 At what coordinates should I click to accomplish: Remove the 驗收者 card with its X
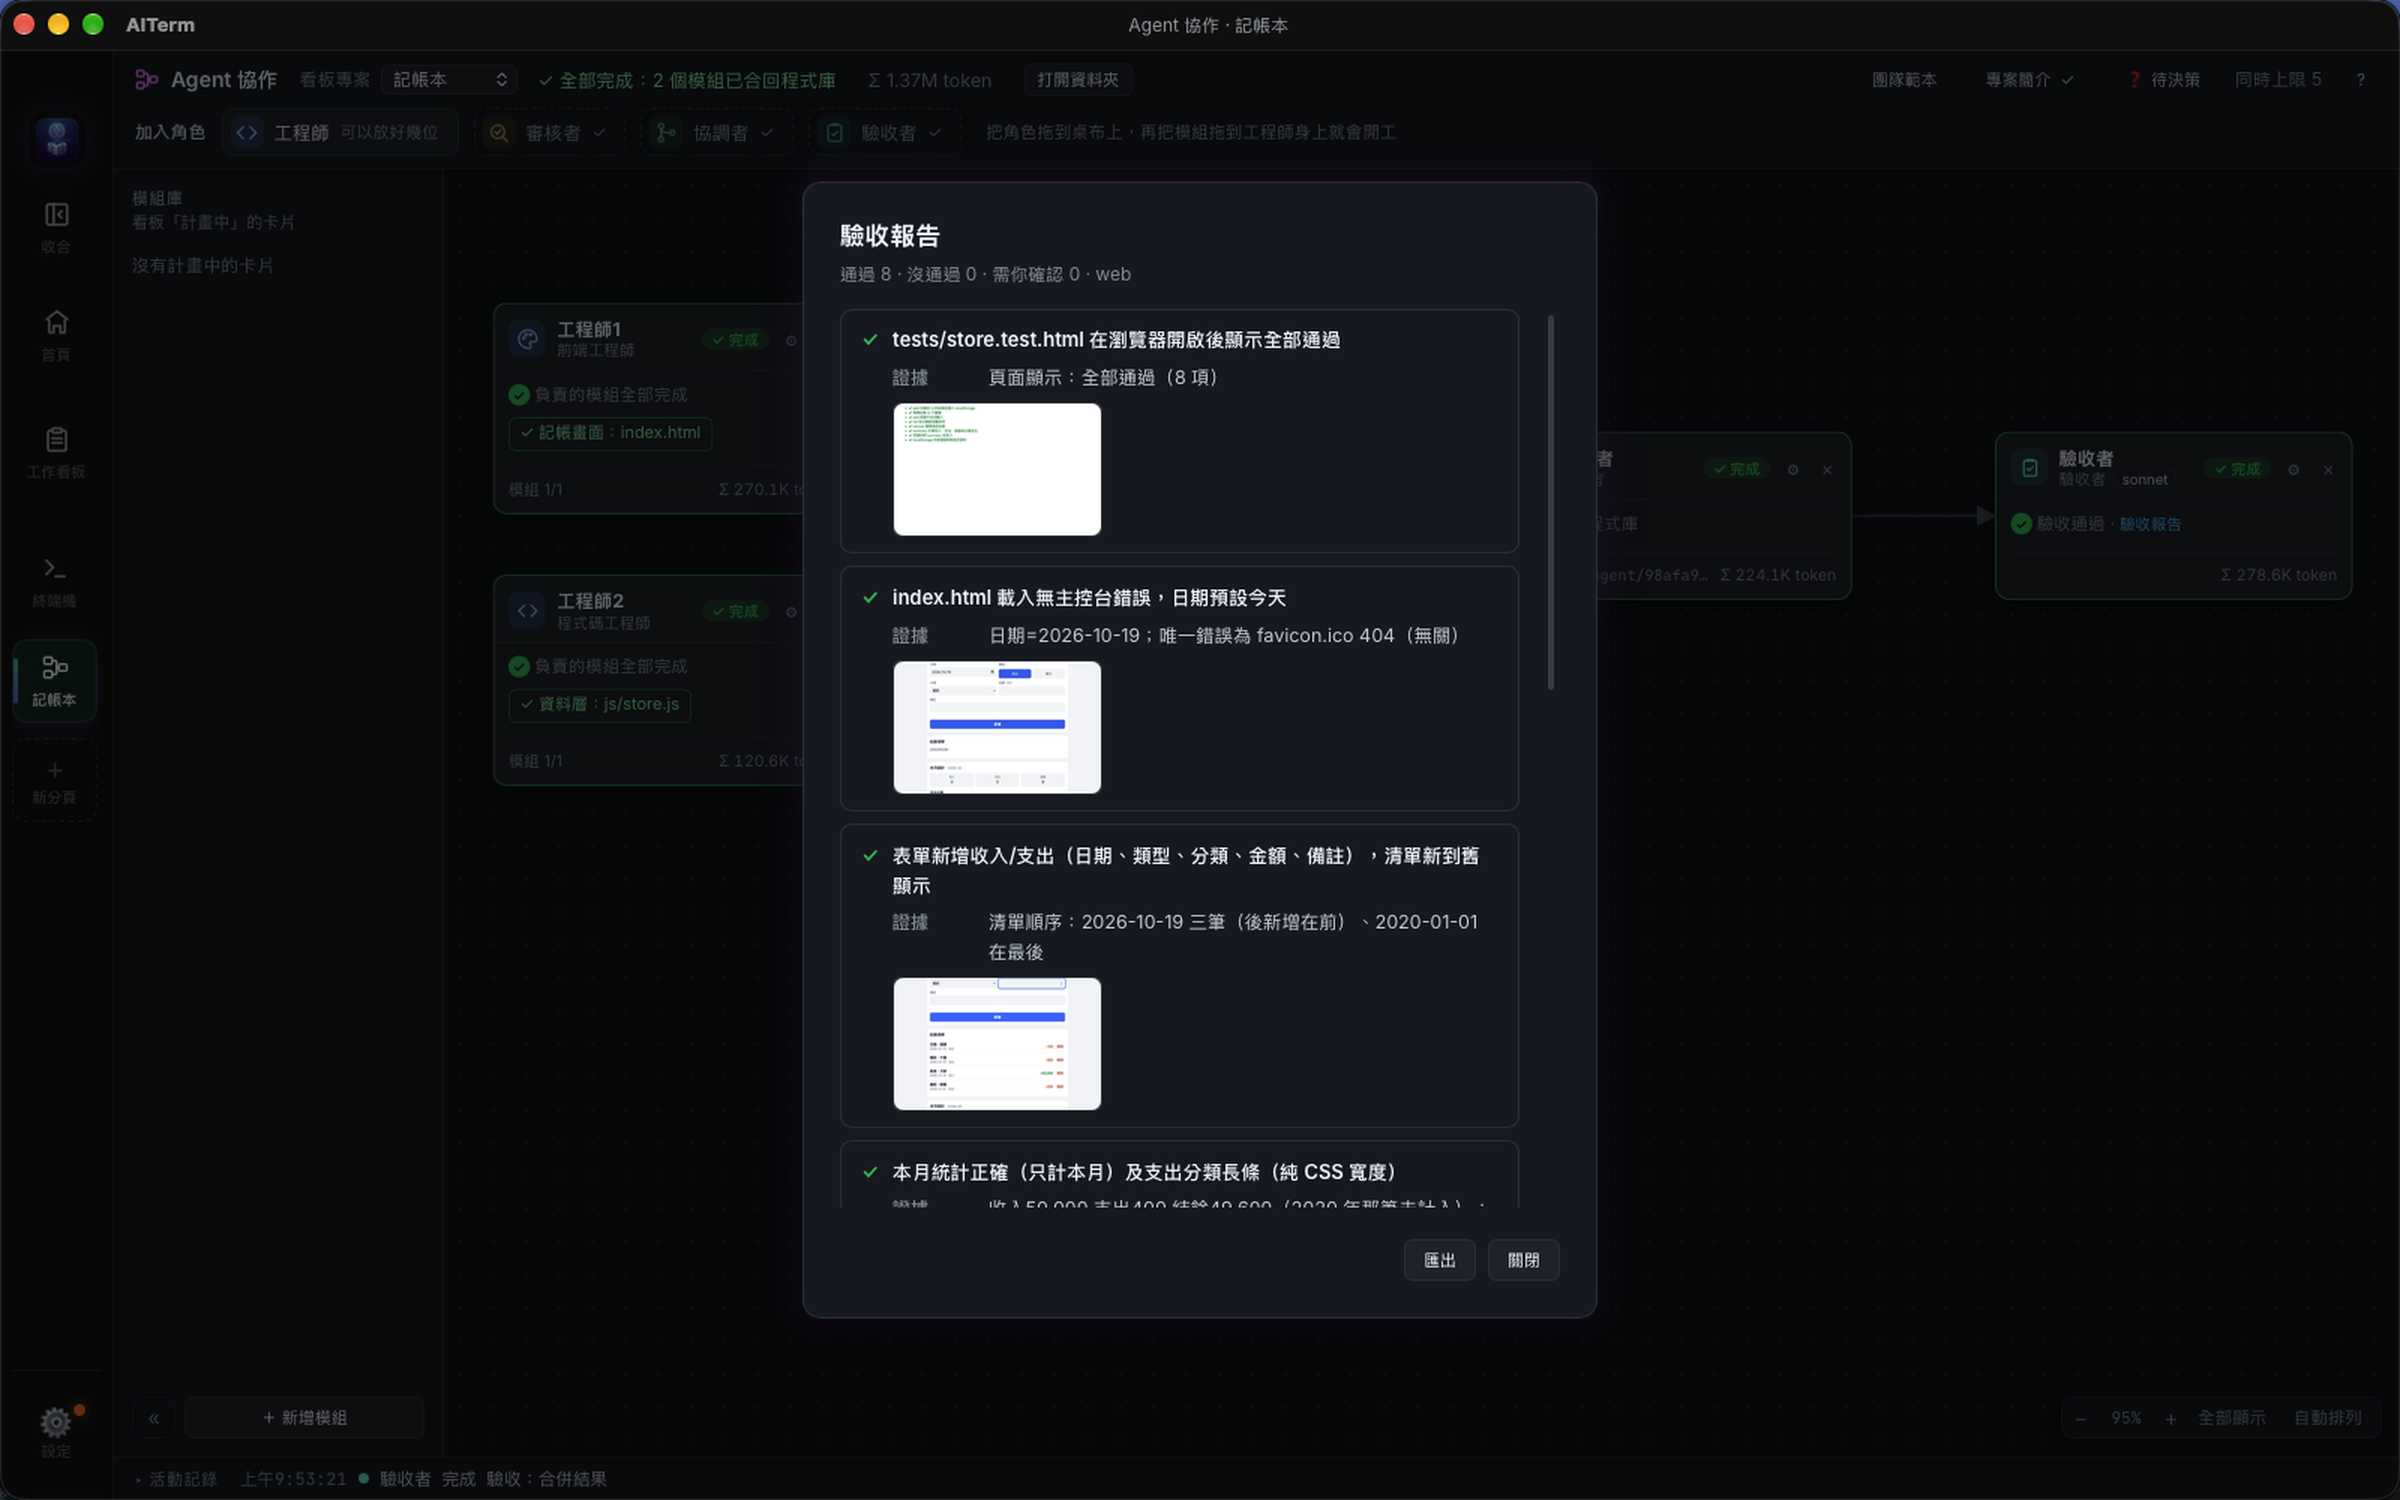(x=2328, y=470)
